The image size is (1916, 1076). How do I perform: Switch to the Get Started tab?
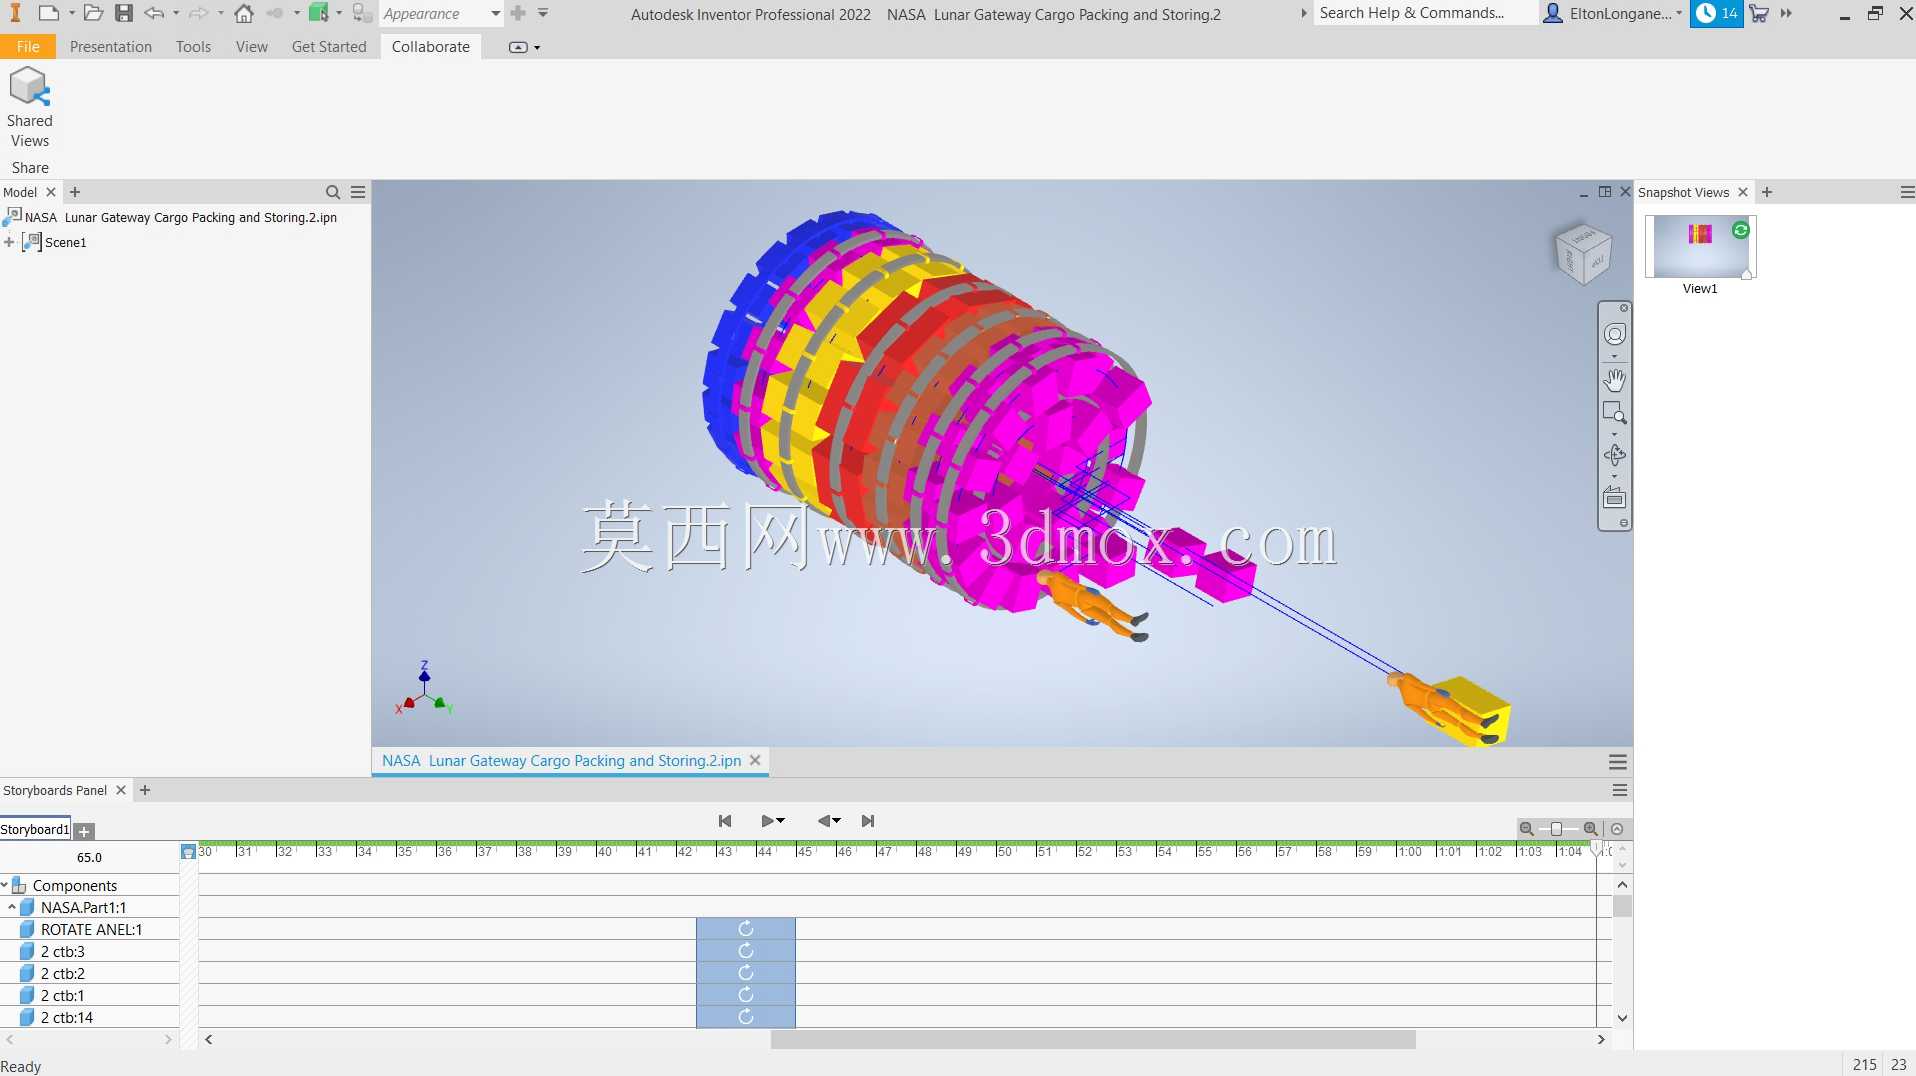tap(329, 47)
